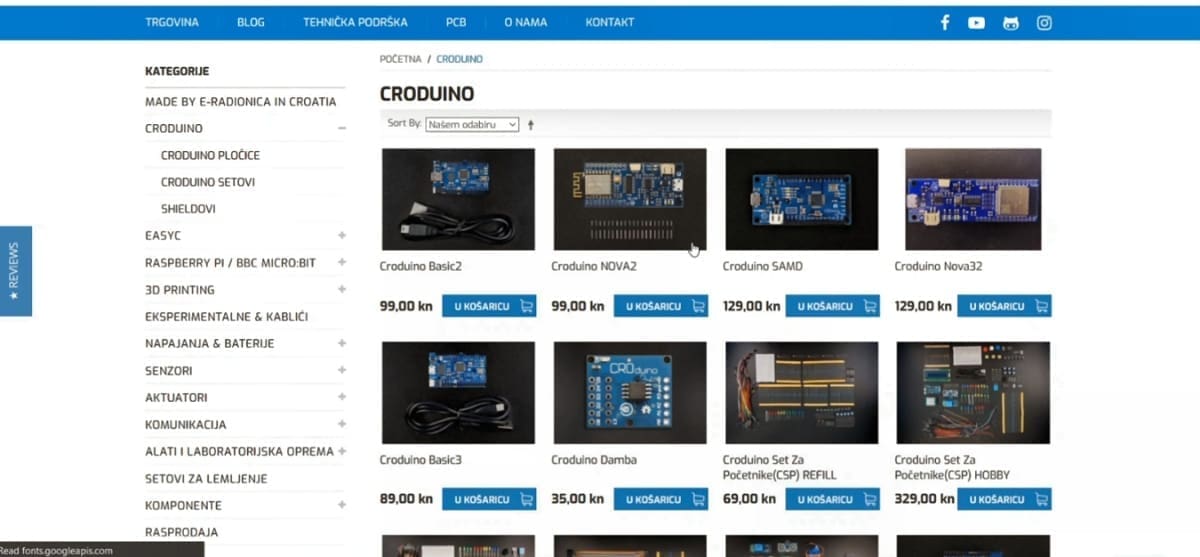The height and width of the screenshot is (557, 1200).
Task: Open the Sort By dropdown
Action: (x=472, y=124)
